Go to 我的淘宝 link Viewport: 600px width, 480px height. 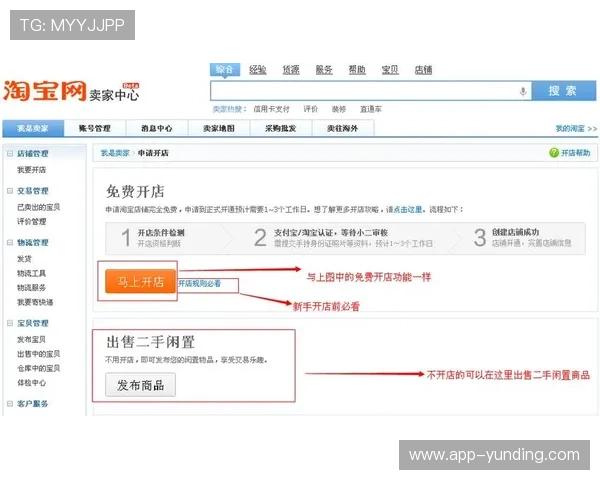coord(576,129)
